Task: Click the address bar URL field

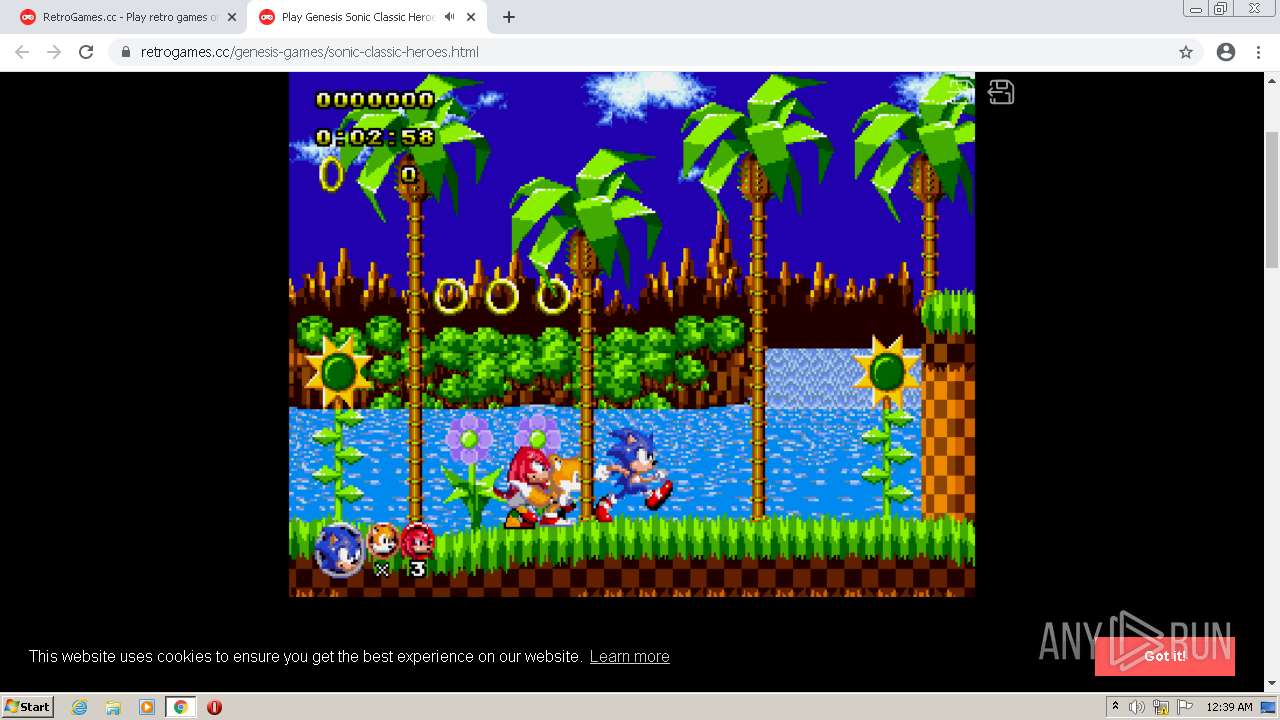Action: tap(640, 52)
